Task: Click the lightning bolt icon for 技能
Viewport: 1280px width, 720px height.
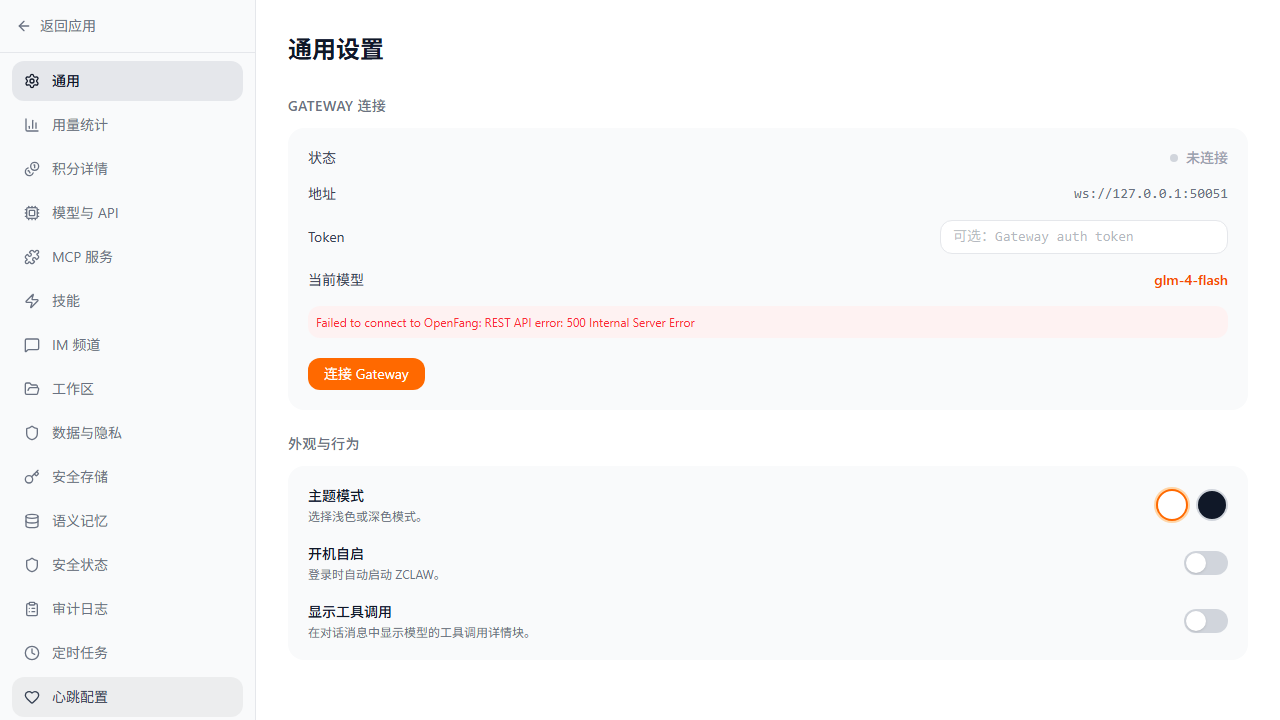Action: tap(32, 301)
